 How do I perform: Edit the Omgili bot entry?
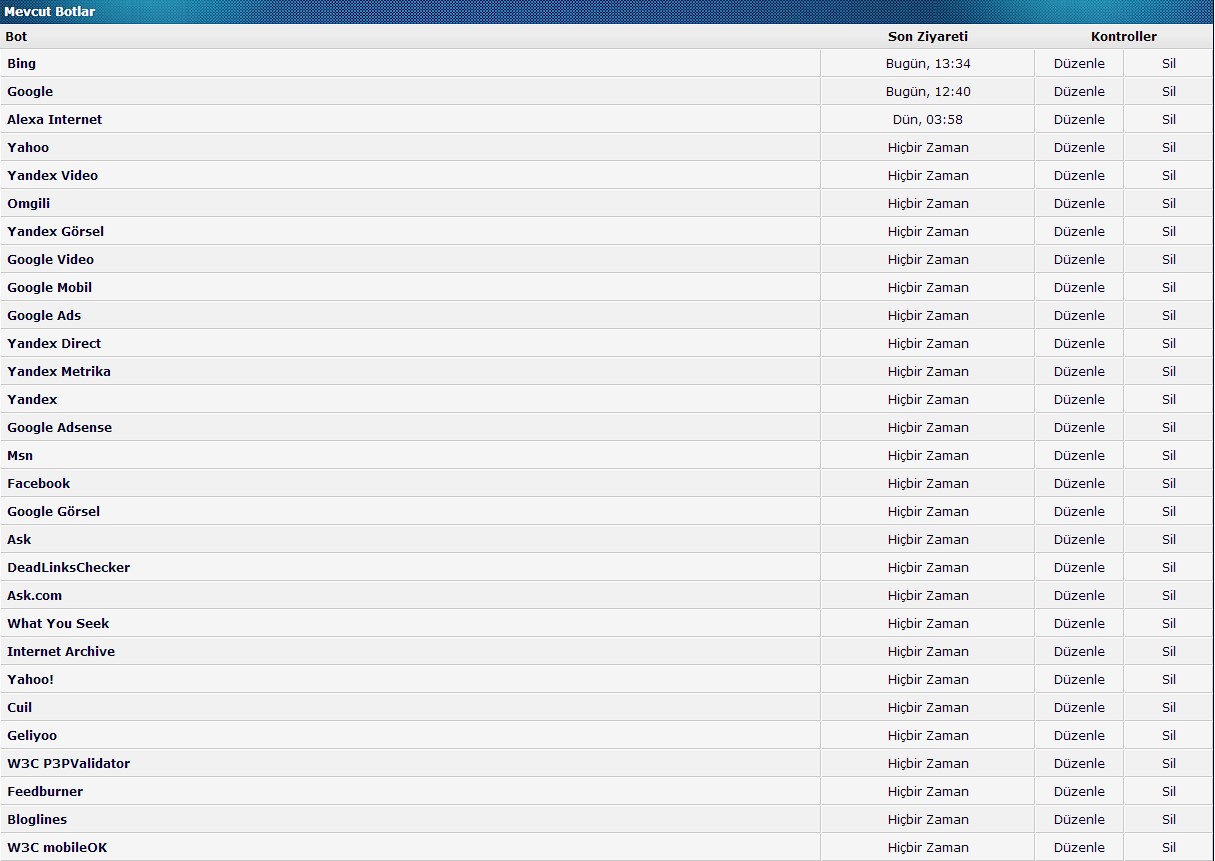tap(1079, 203)
